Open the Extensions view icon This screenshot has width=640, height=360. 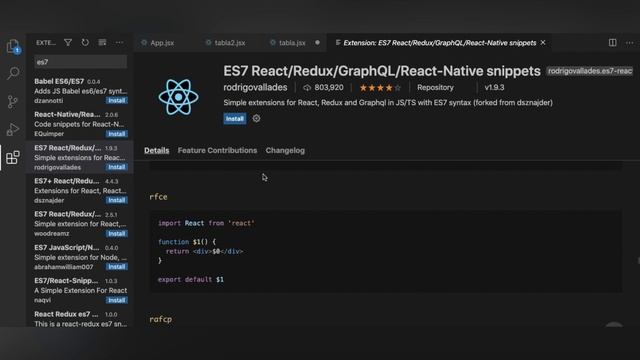coord(13,157)
